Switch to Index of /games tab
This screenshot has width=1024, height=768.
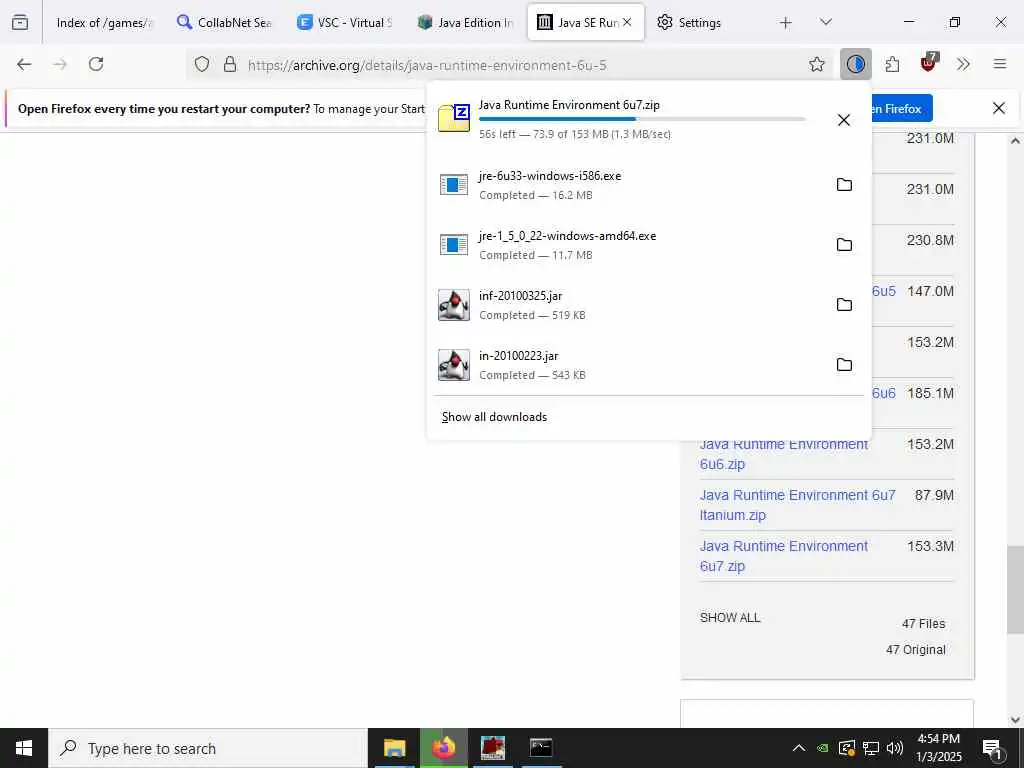click(x=103, y=22)
